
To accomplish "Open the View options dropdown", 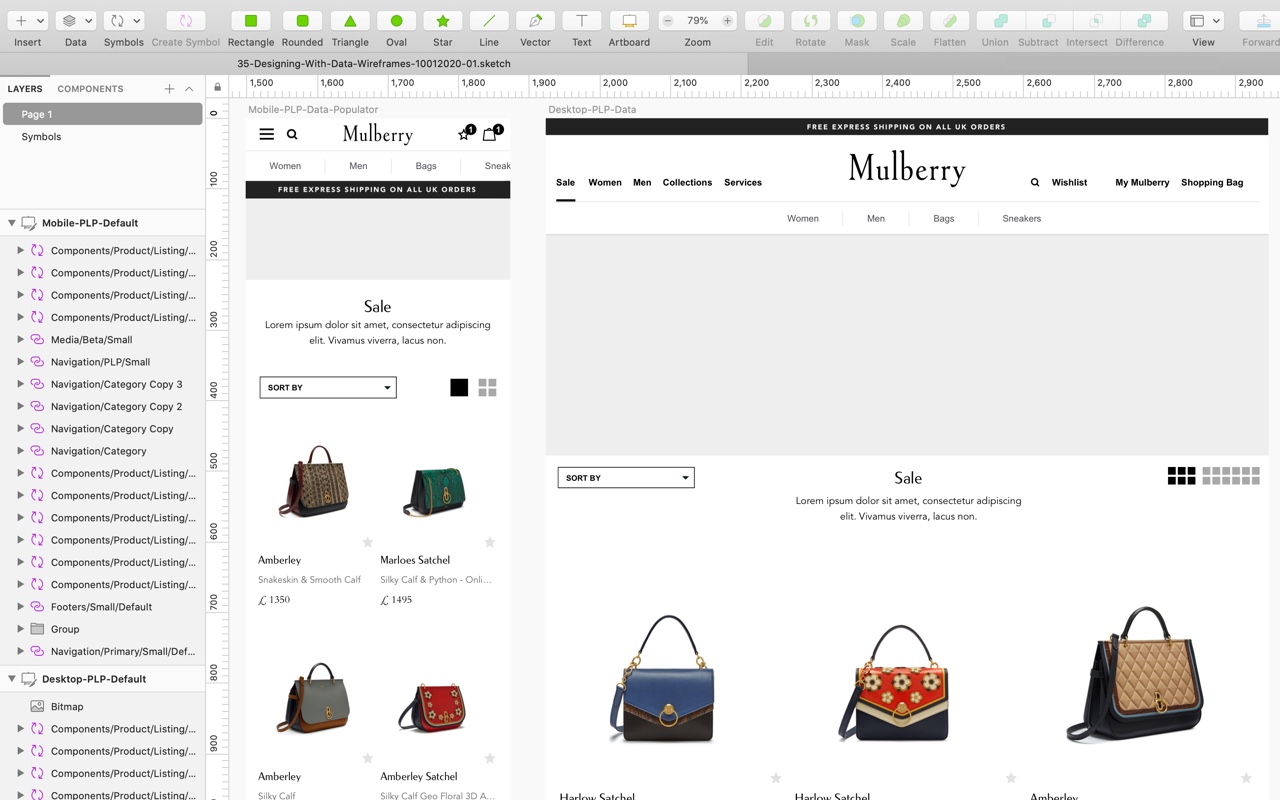I will (x=1203, y=21).
